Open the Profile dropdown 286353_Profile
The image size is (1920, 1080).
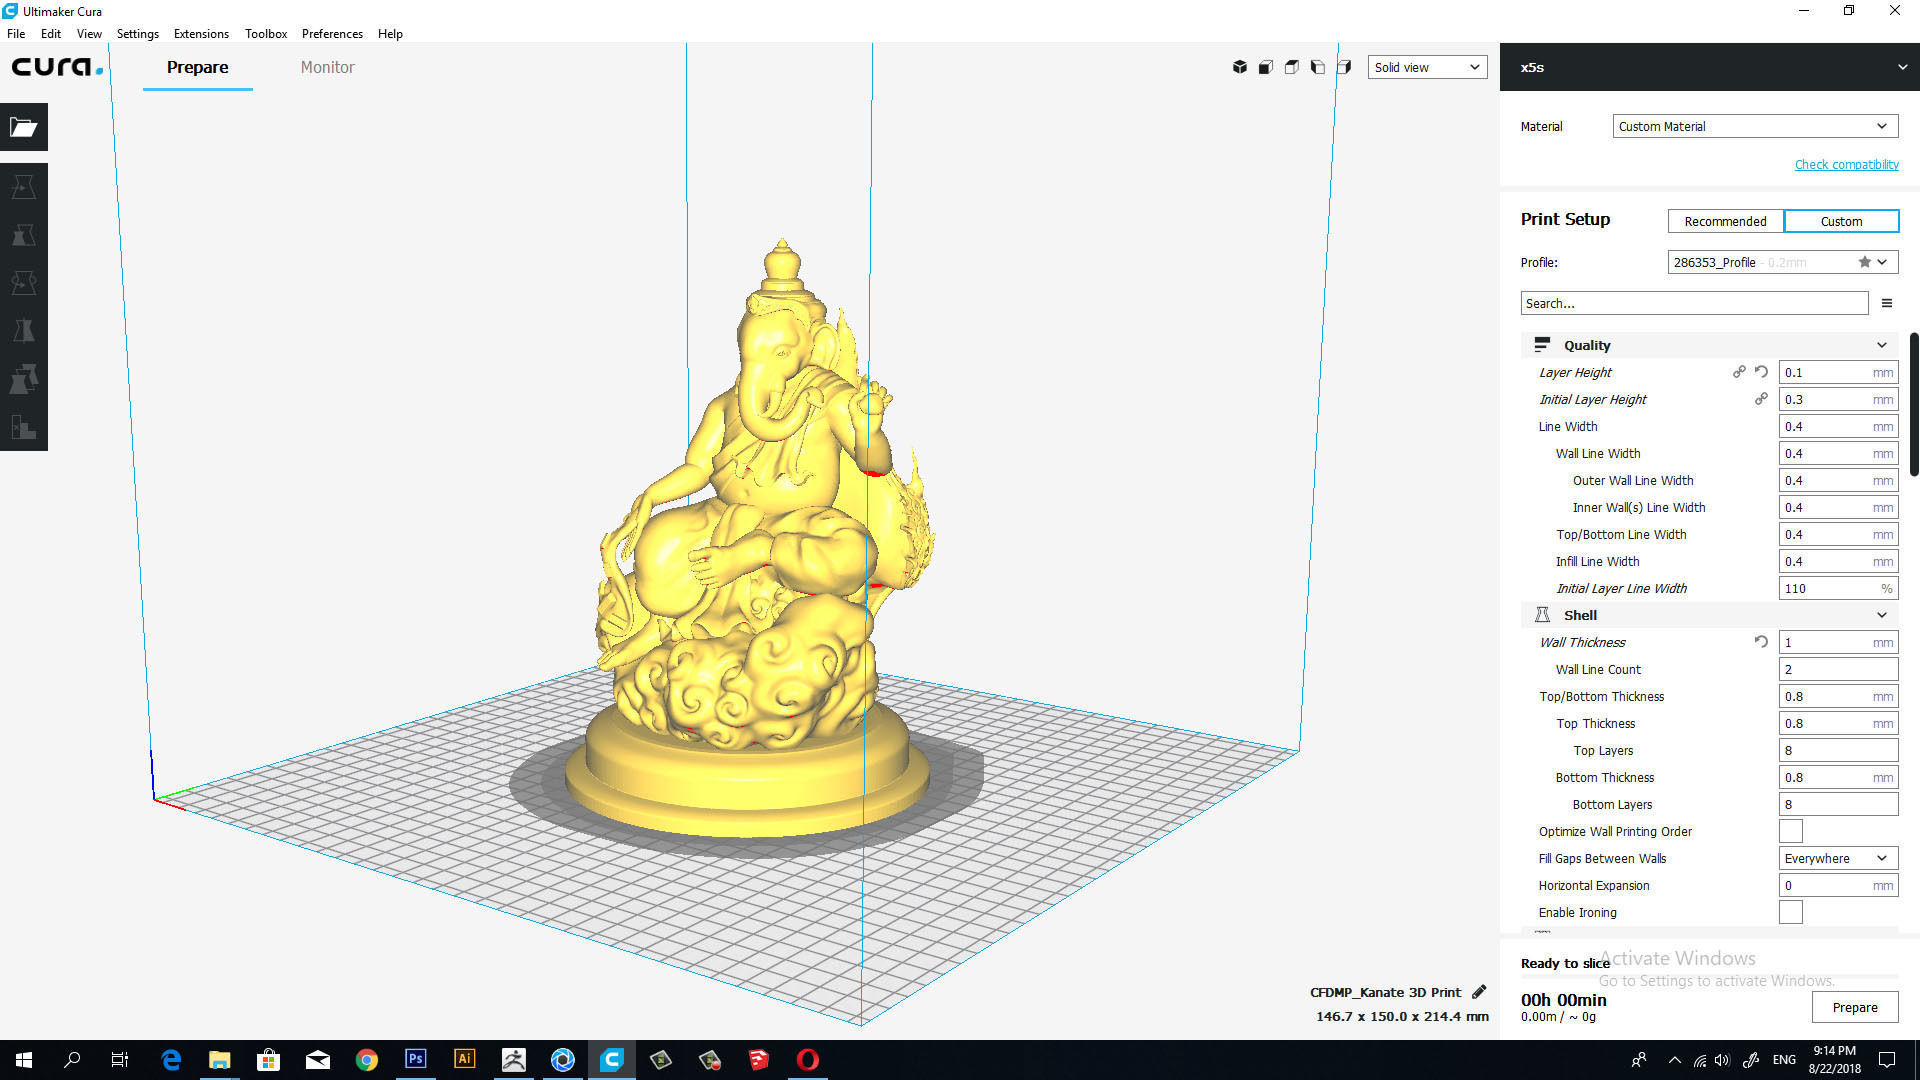1783,262
